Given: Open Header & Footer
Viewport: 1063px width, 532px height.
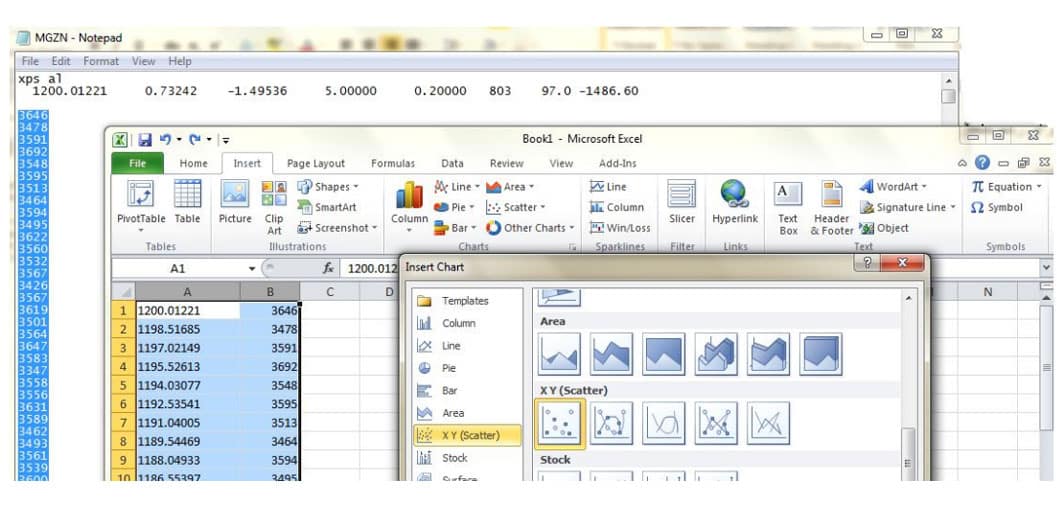Looking at the screenshot, I should 831,207.
